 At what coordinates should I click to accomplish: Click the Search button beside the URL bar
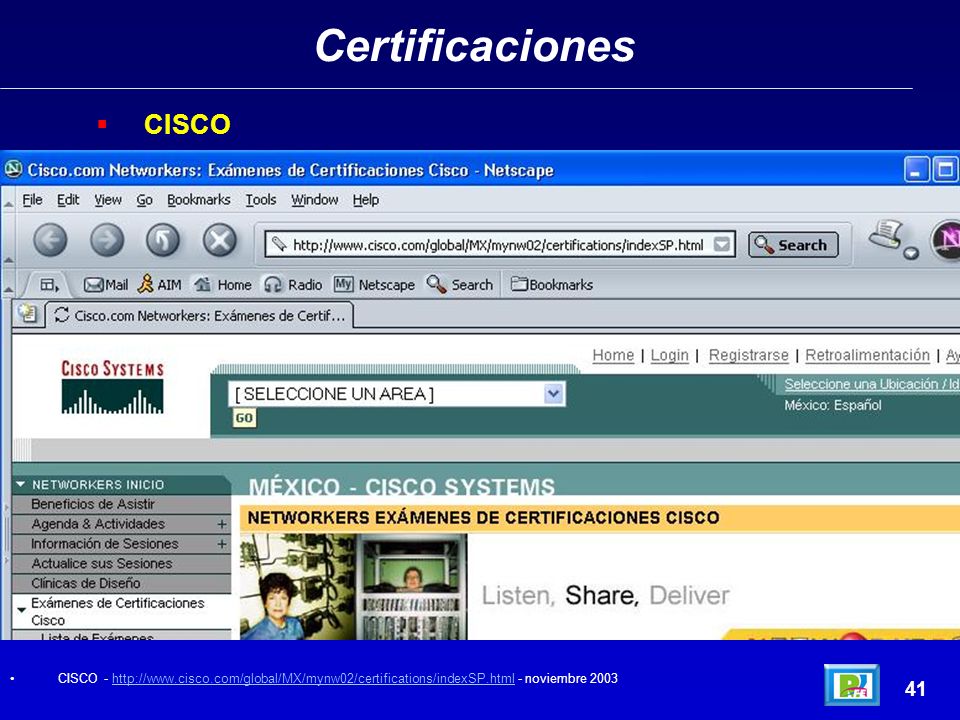click(x=793, y=245)
